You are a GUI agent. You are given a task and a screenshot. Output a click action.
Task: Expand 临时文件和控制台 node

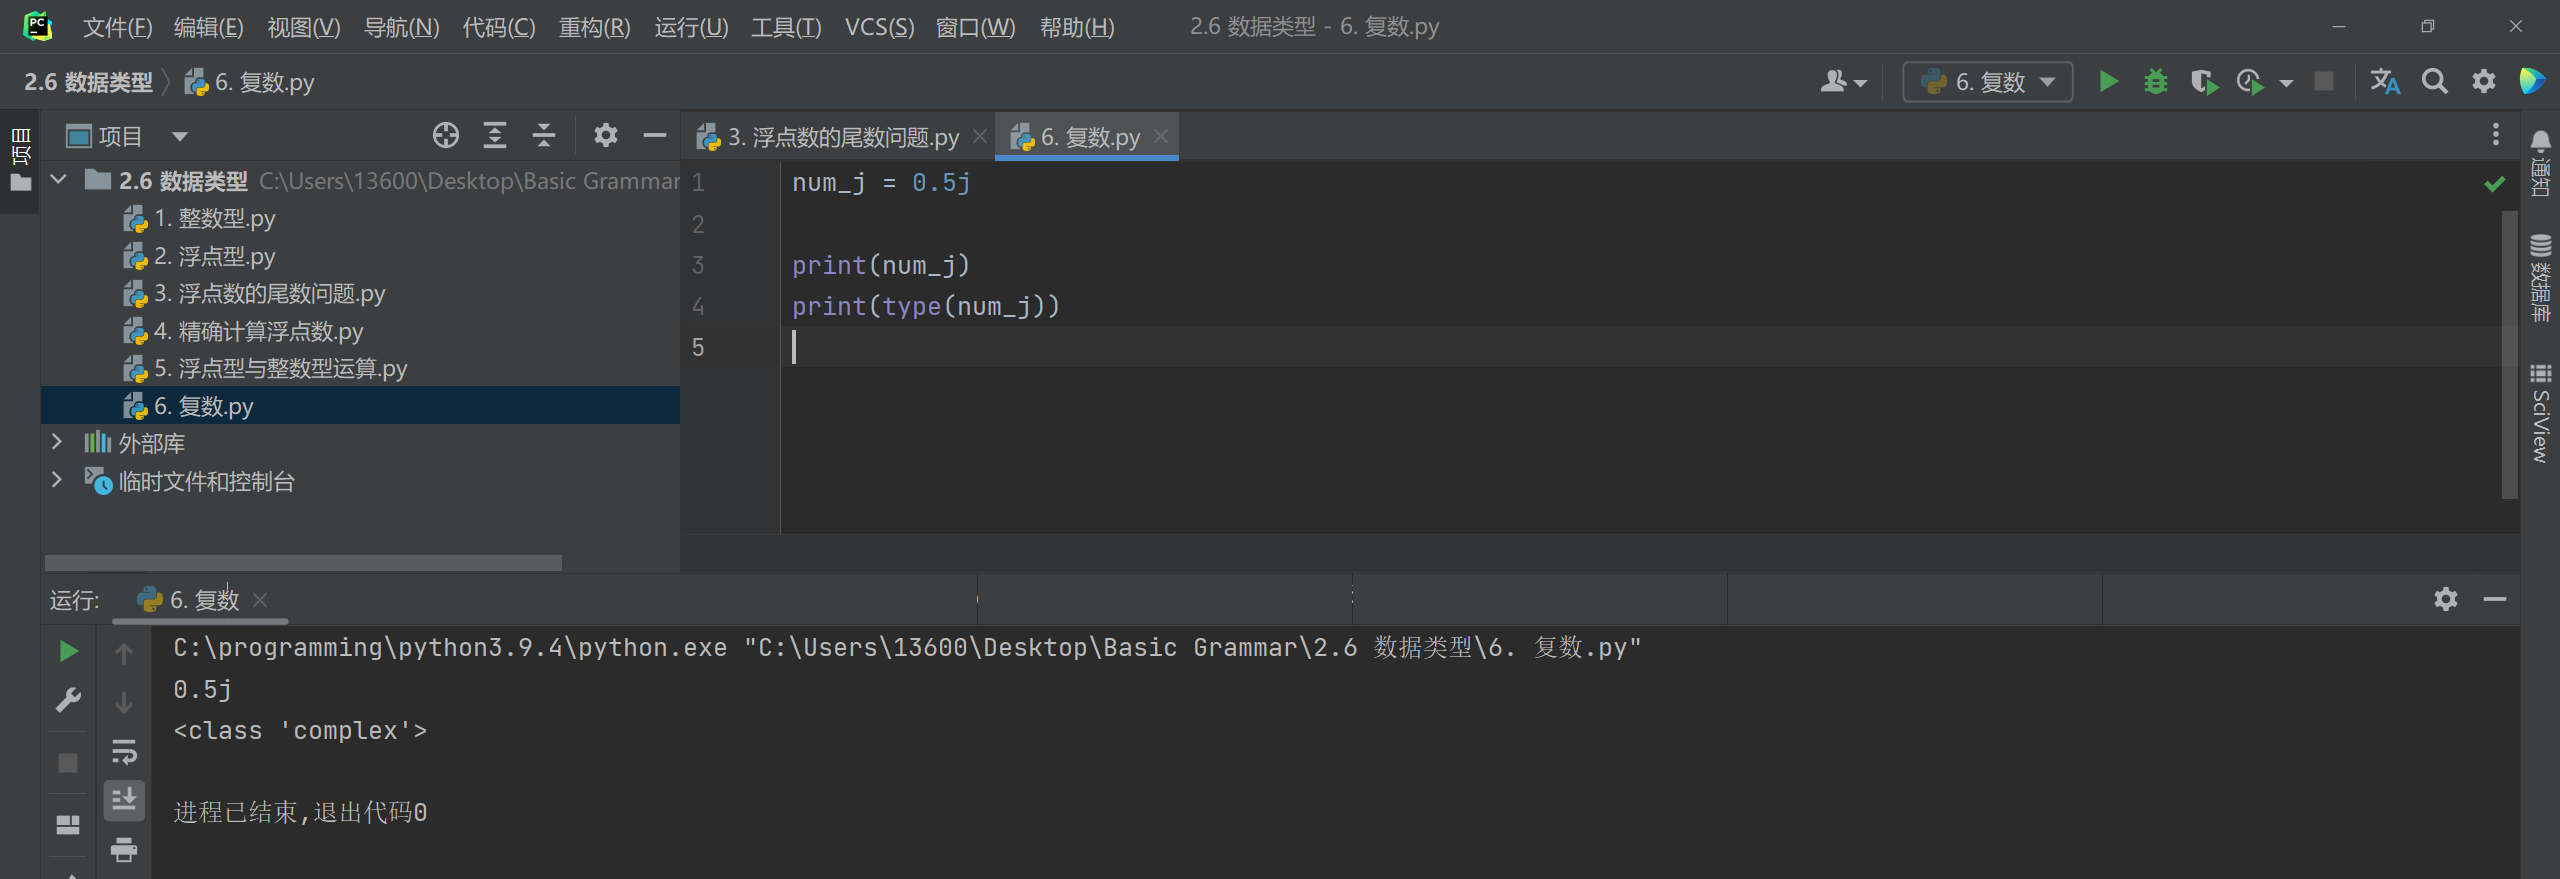pos(57,480)
